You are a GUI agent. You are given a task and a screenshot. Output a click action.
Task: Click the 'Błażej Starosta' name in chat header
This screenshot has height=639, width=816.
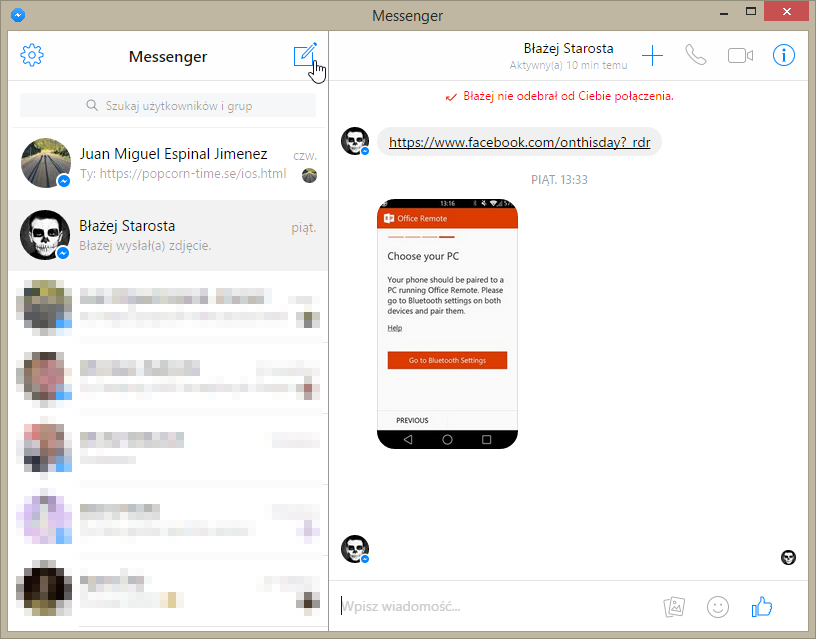pos(568,48)
